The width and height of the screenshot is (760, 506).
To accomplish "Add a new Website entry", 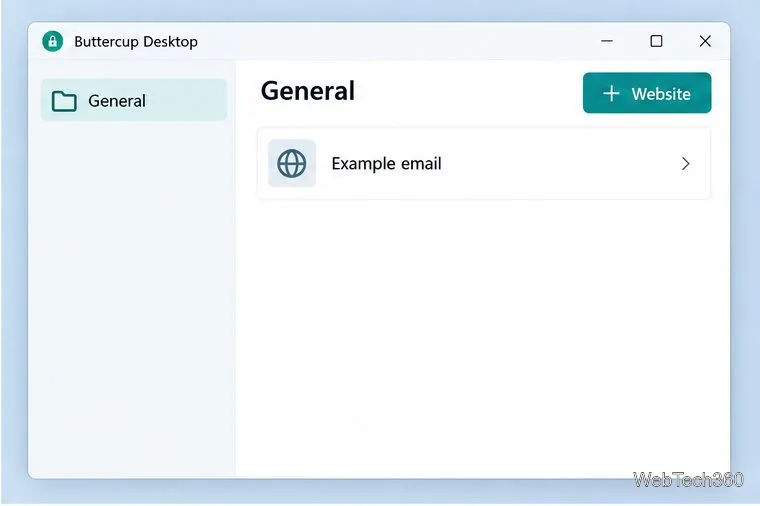I will point(647,93).
